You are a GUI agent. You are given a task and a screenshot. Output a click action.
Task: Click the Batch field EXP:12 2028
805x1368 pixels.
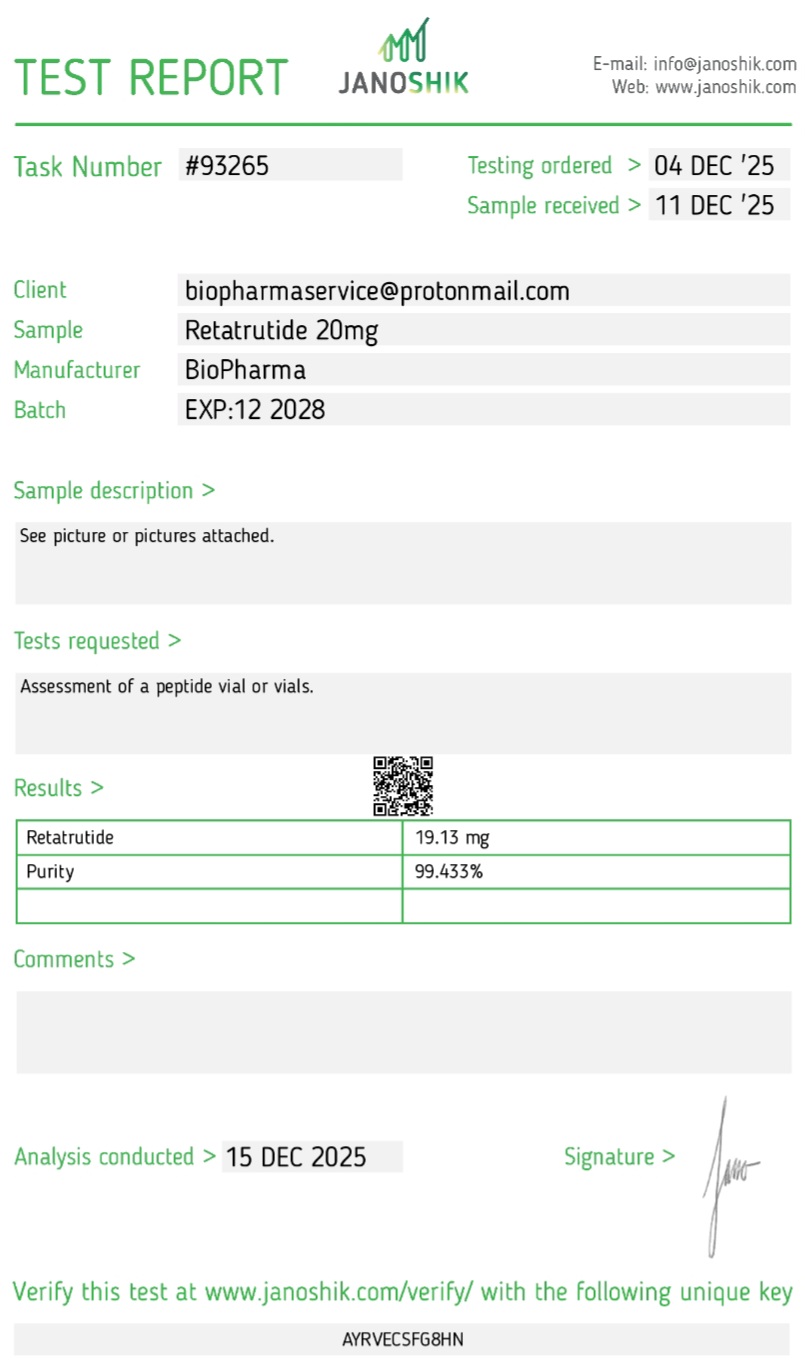[x=483, y=410]
